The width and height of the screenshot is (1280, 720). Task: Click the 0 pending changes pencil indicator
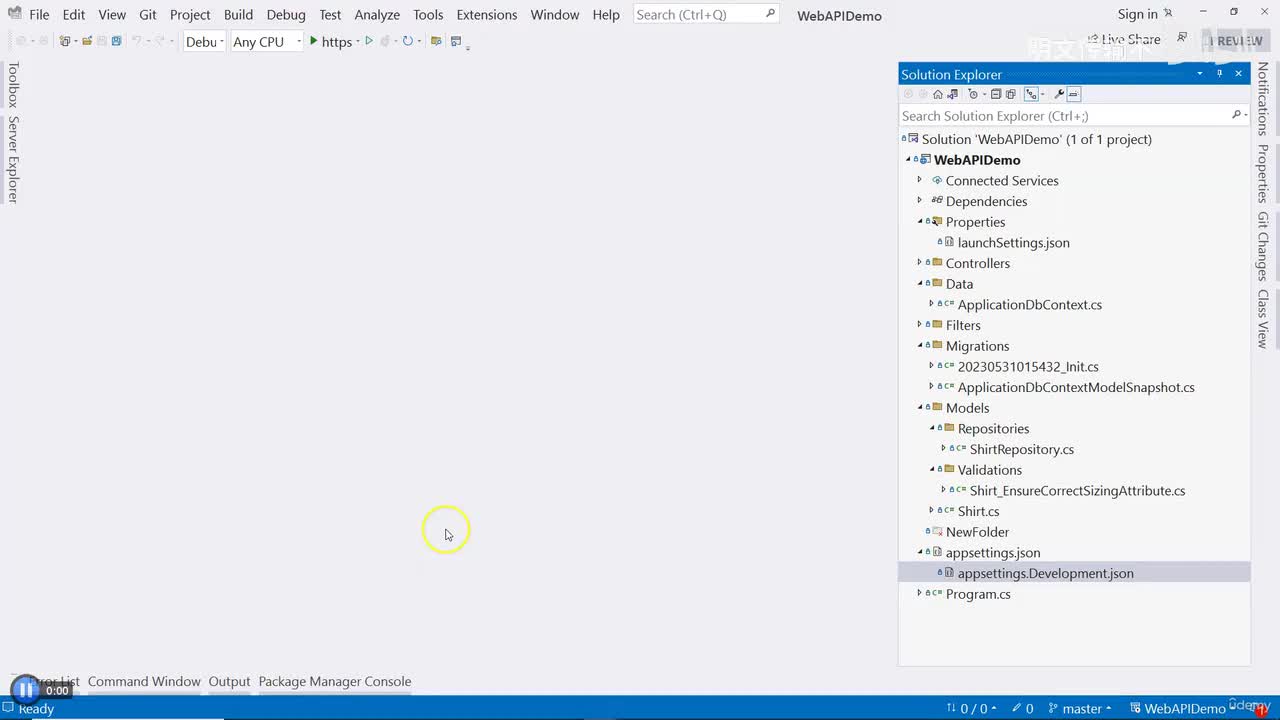(1023, 709)
